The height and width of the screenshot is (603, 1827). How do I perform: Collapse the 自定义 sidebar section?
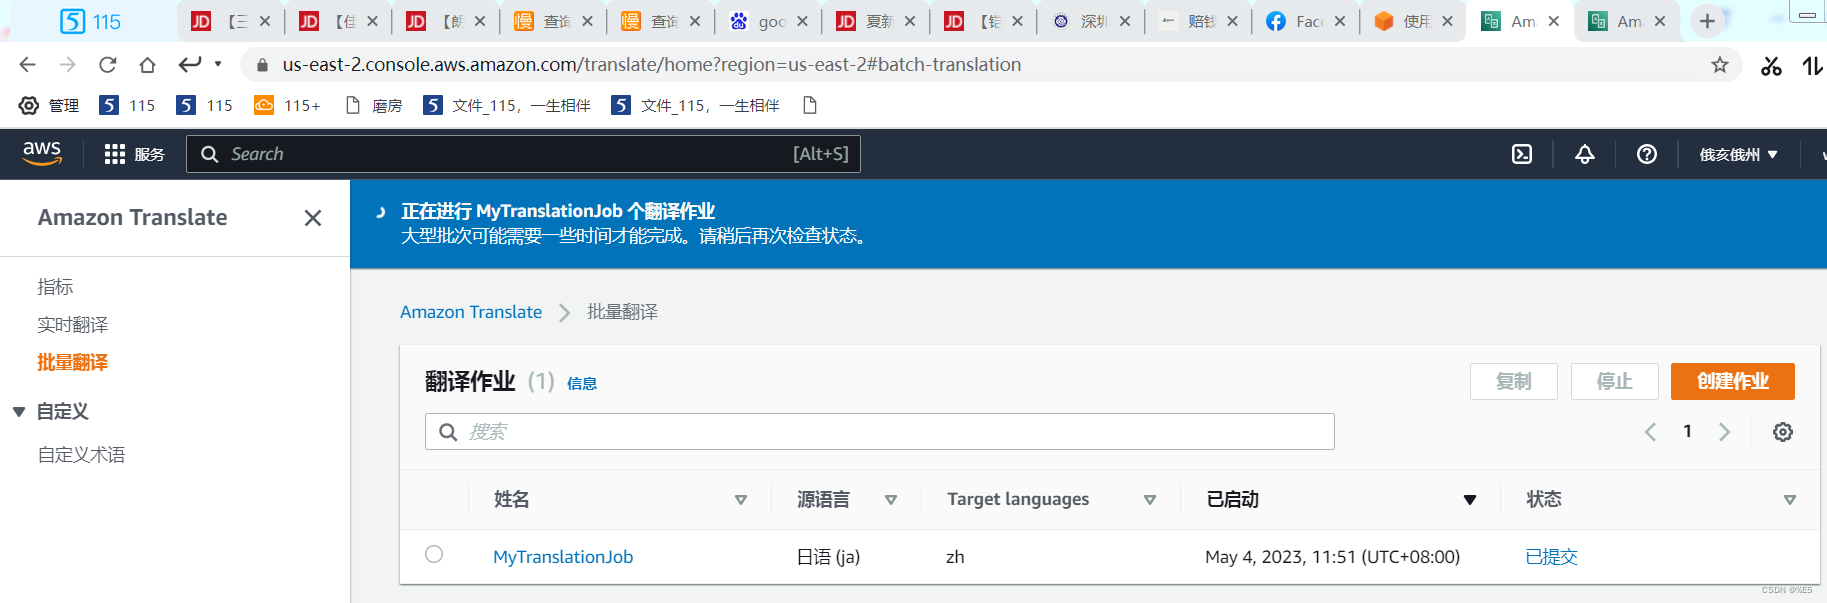[x=19, y=412]
